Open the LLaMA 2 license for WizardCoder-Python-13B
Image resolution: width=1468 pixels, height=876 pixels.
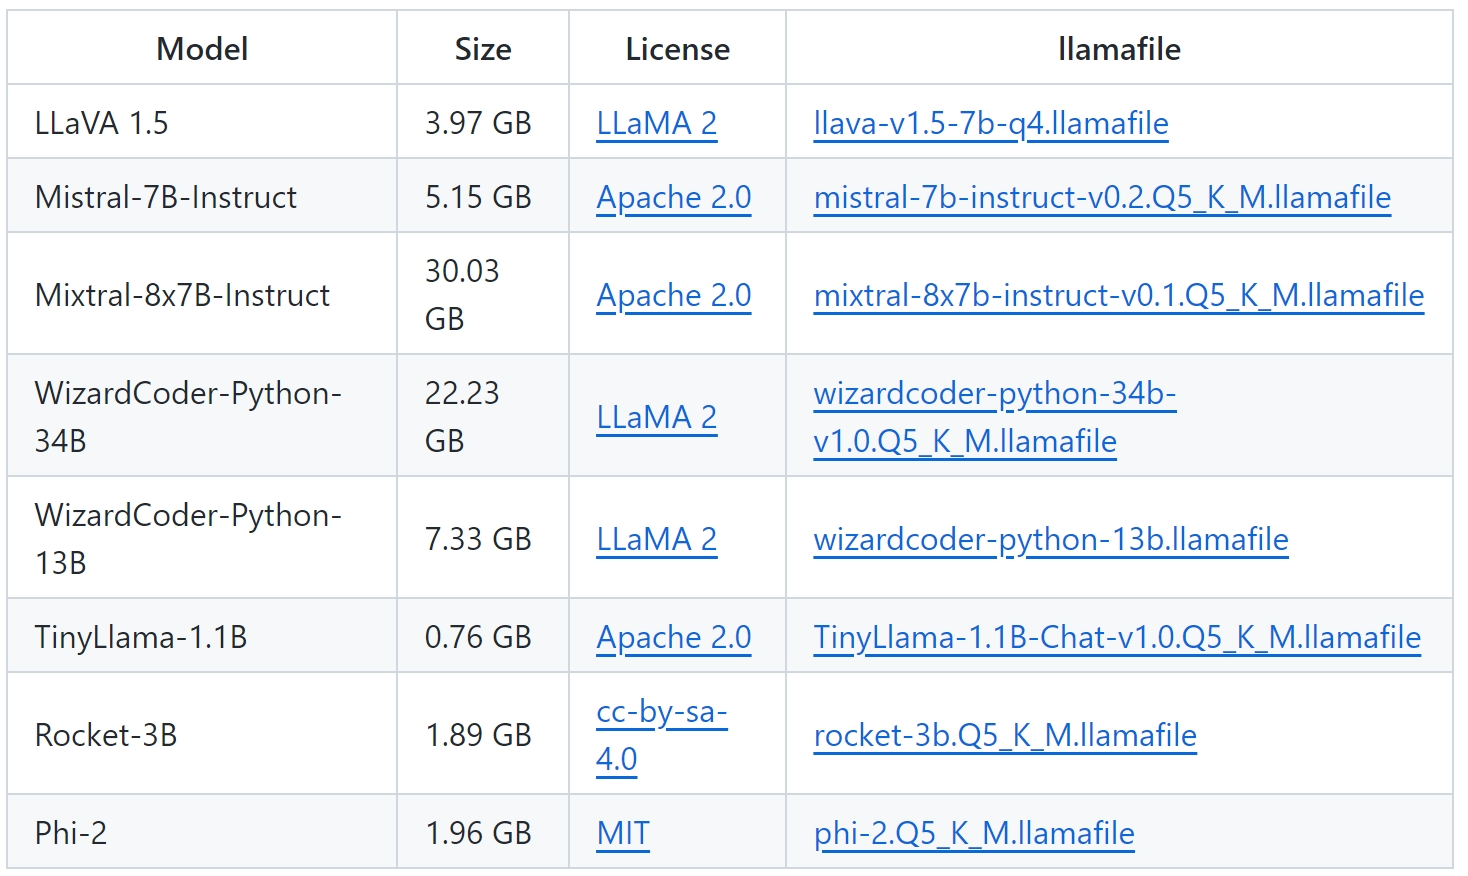pos(657,539)
